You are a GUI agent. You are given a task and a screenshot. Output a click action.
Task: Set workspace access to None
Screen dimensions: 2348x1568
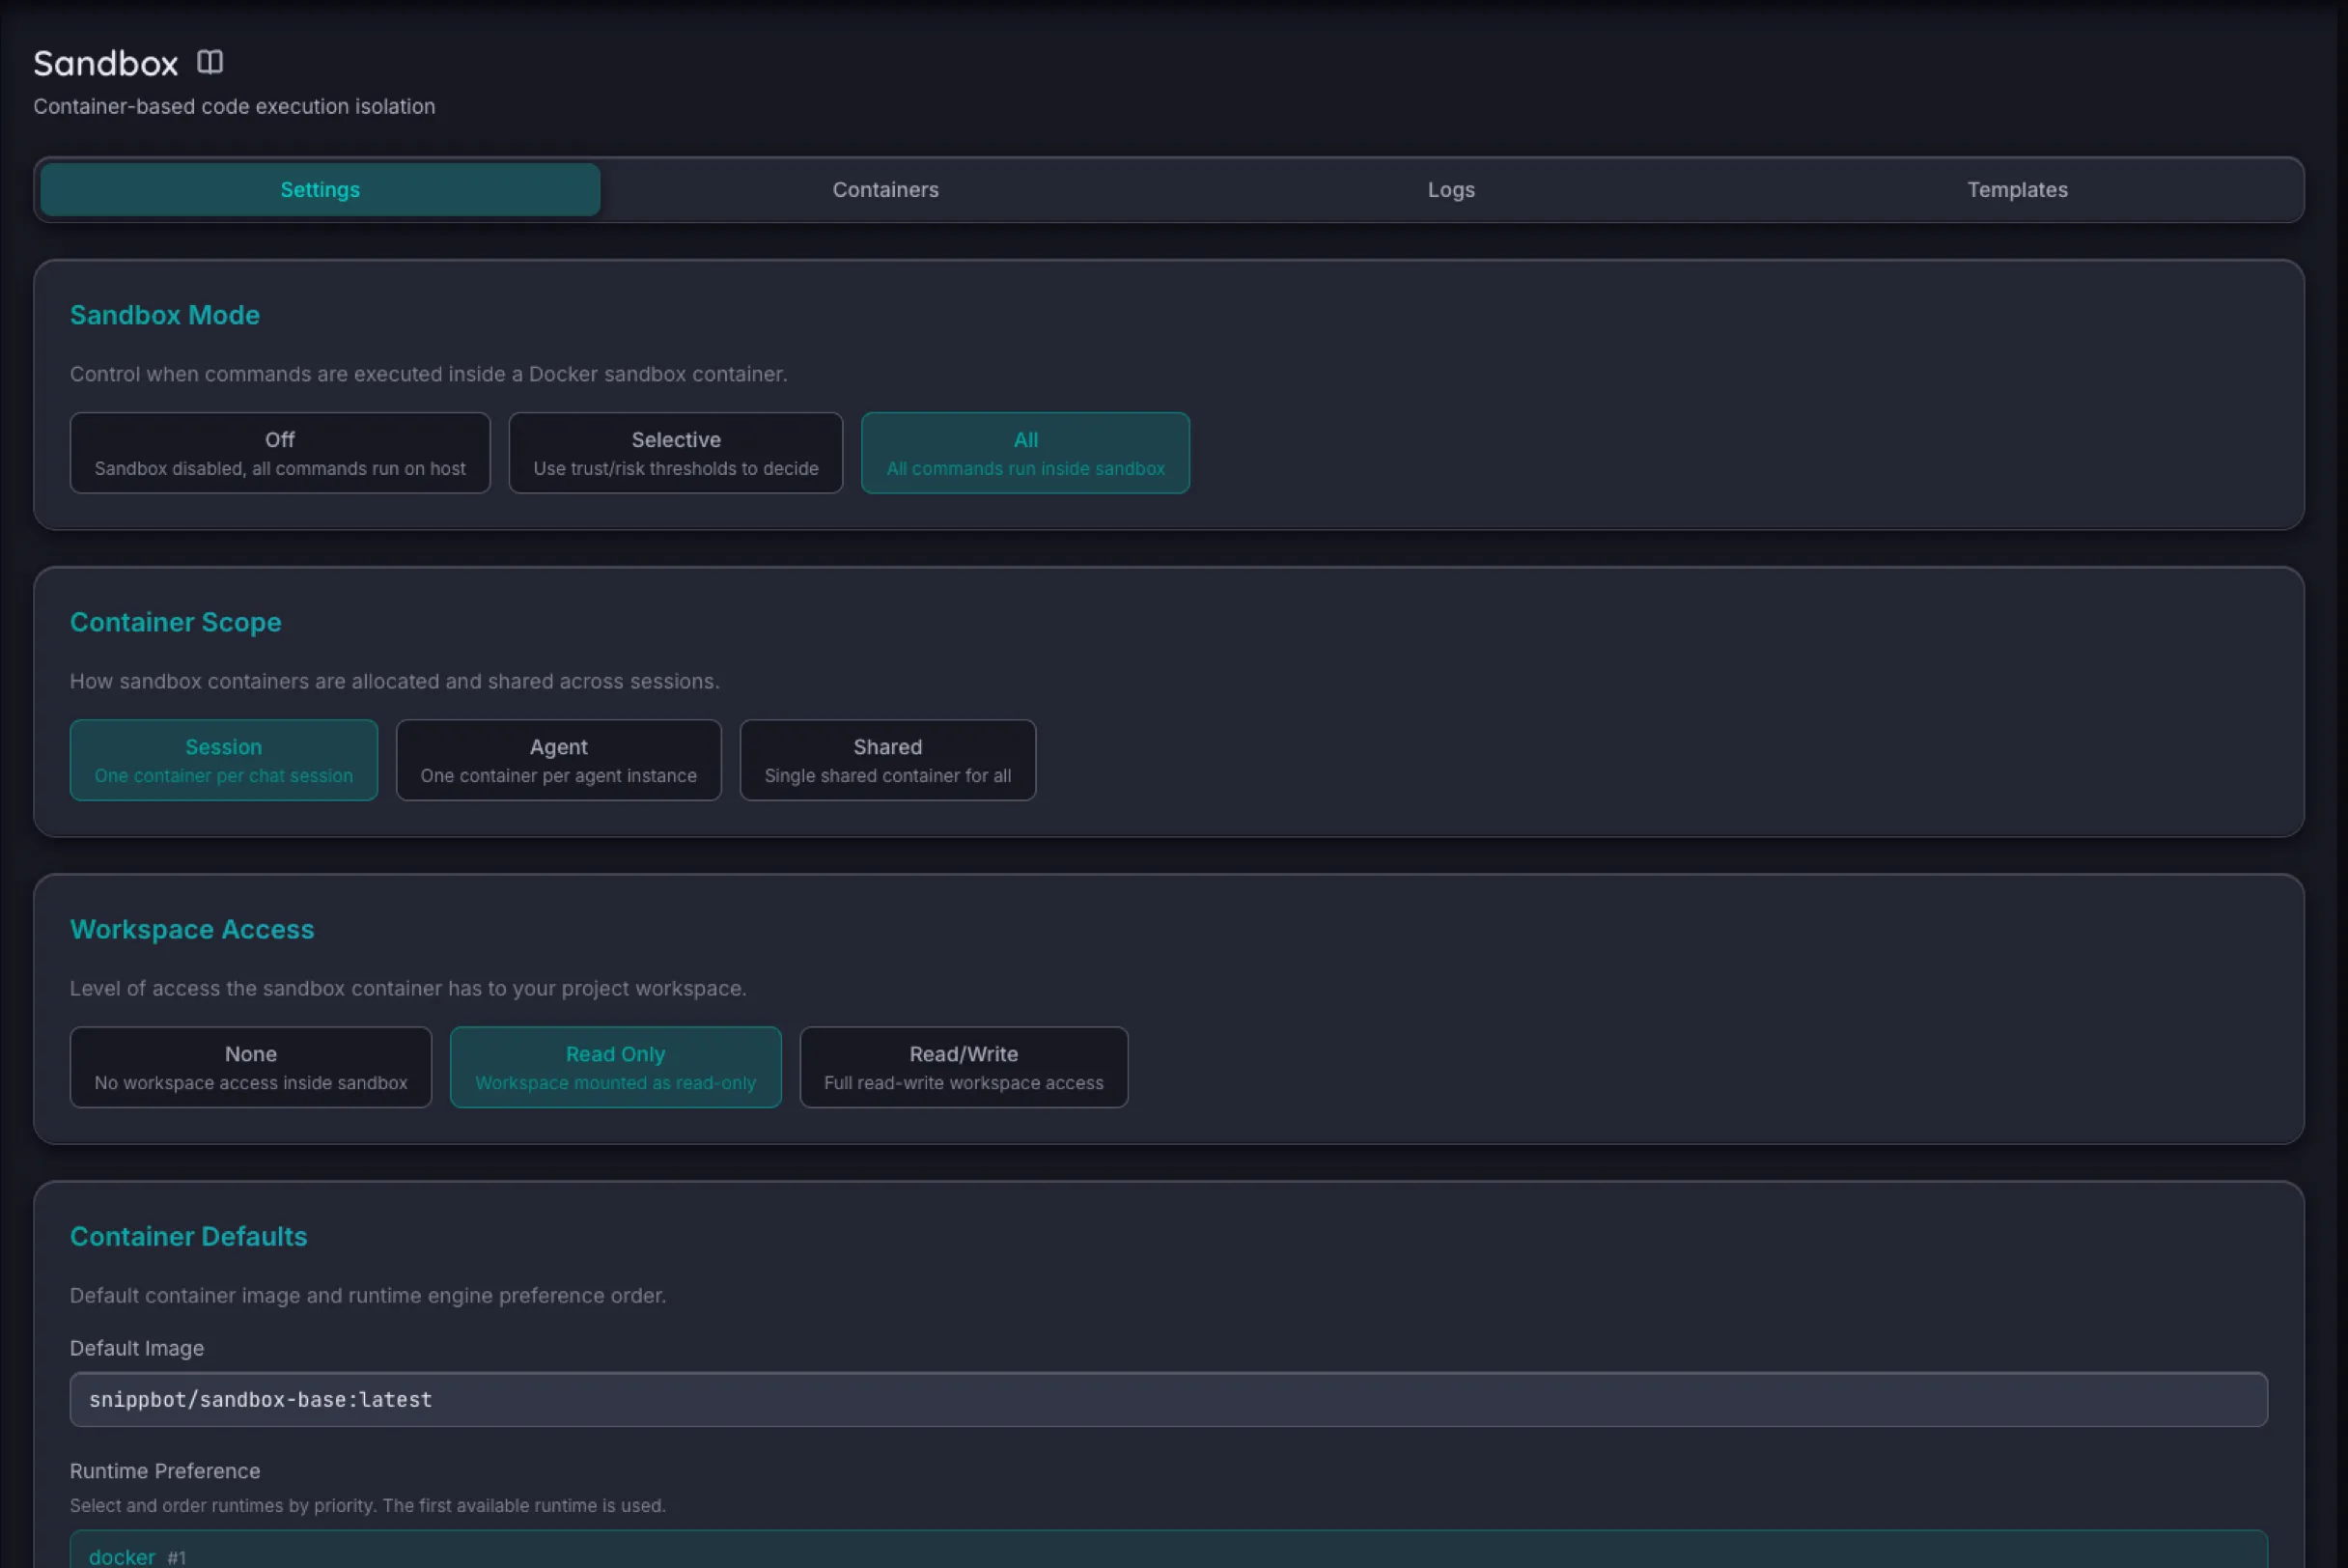point(251,1067)
